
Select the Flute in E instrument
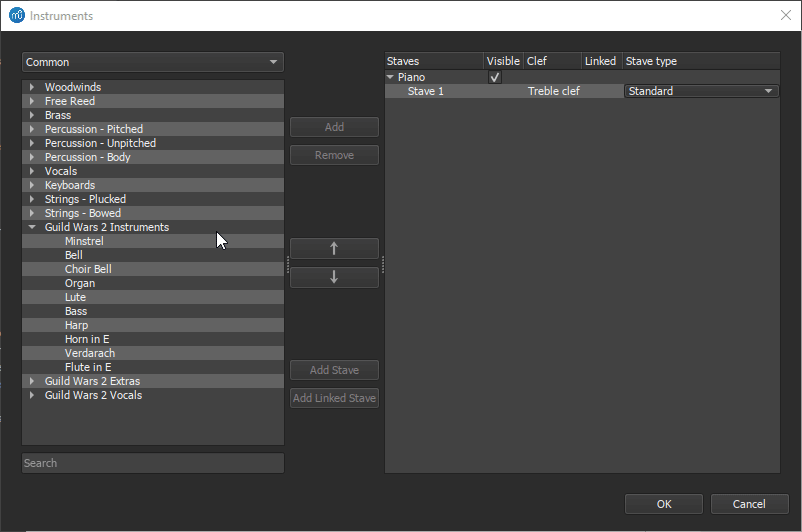click(152, 367)
